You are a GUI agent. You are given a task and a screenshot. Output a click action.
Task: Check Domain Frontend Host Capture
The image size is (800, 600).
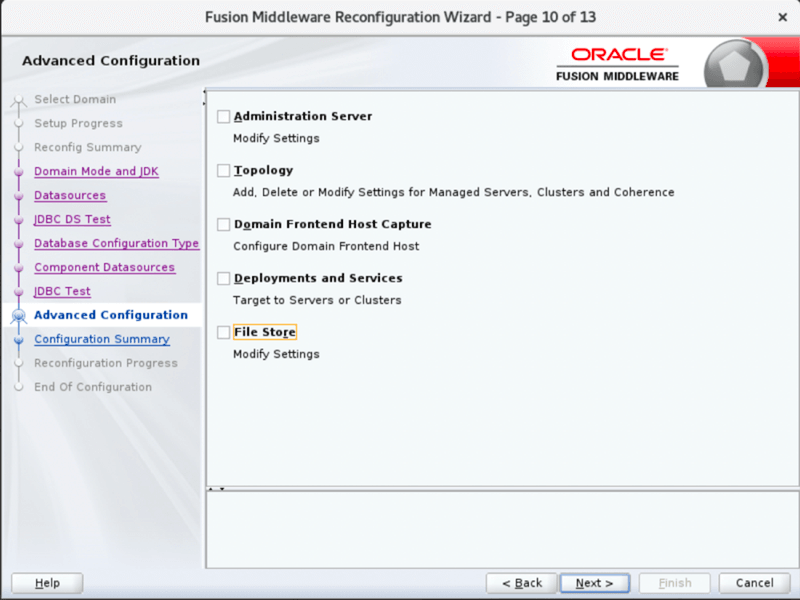click(223, 224)
